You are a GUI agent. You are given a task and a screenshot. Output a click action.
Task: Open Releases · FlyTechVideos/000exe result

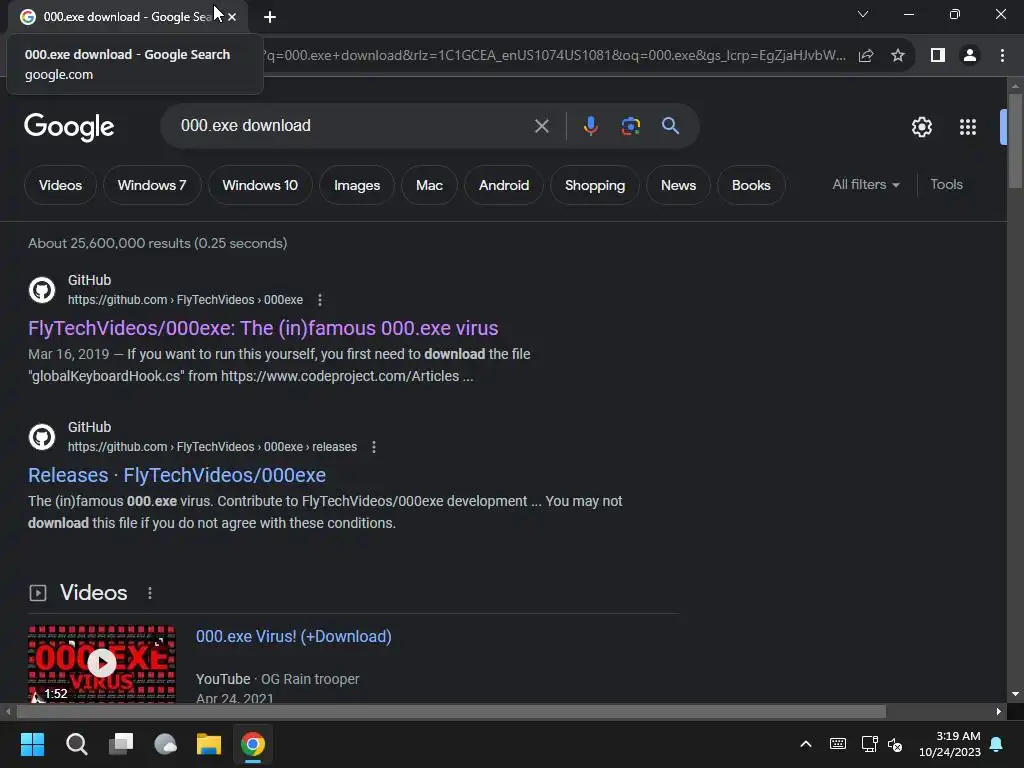coord(177,475)
